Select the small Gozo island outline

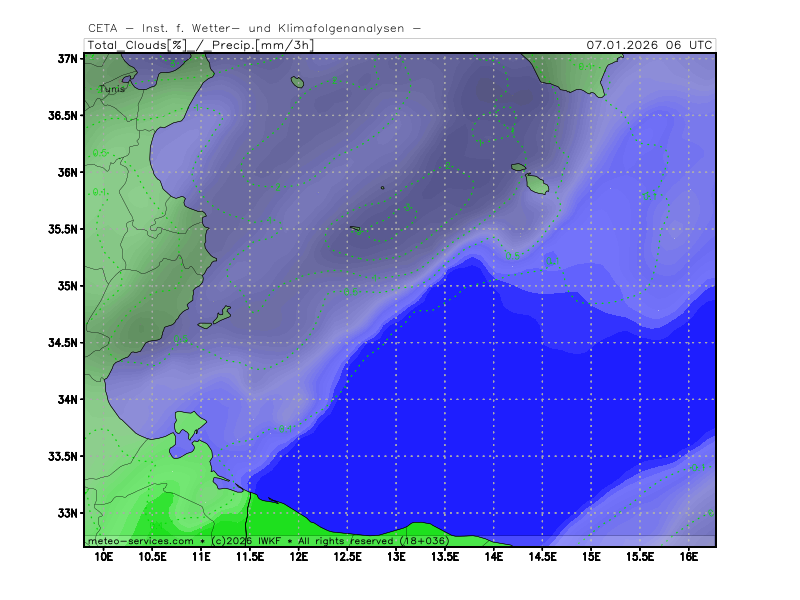pyautogui.click(x=518, y=167)
